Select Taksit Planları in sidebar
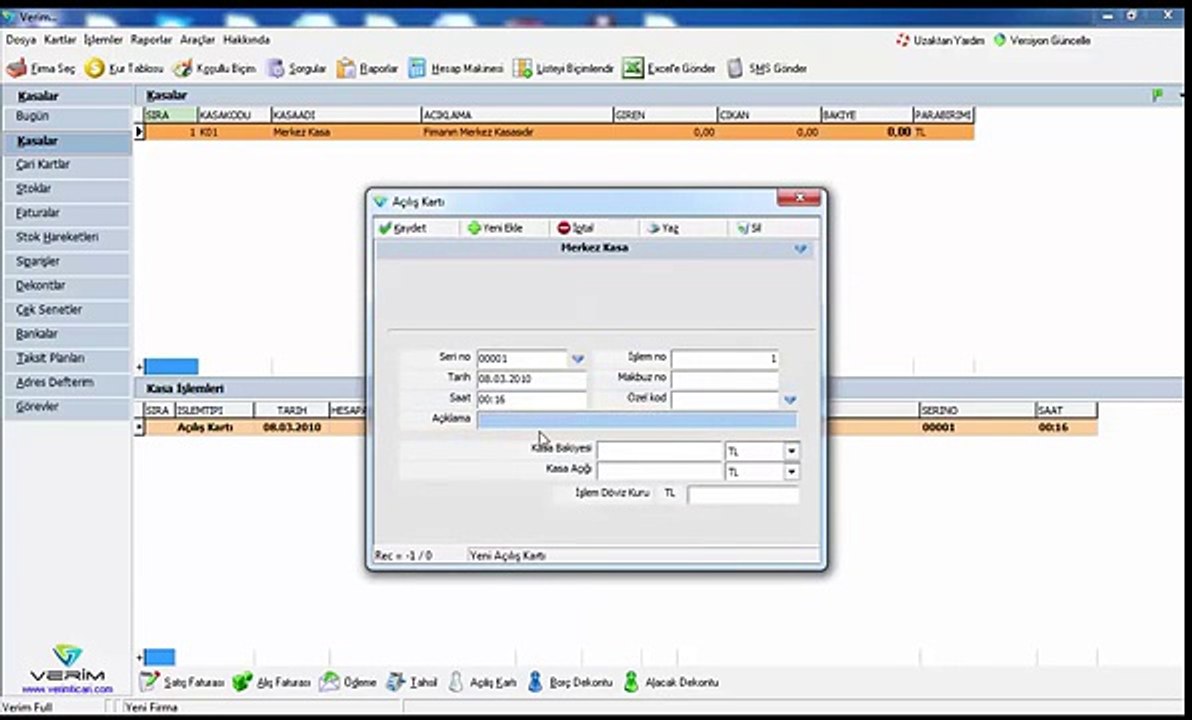Image resolution: width=1192 pixels, height=720 pixels. click(x=67, y=359)
